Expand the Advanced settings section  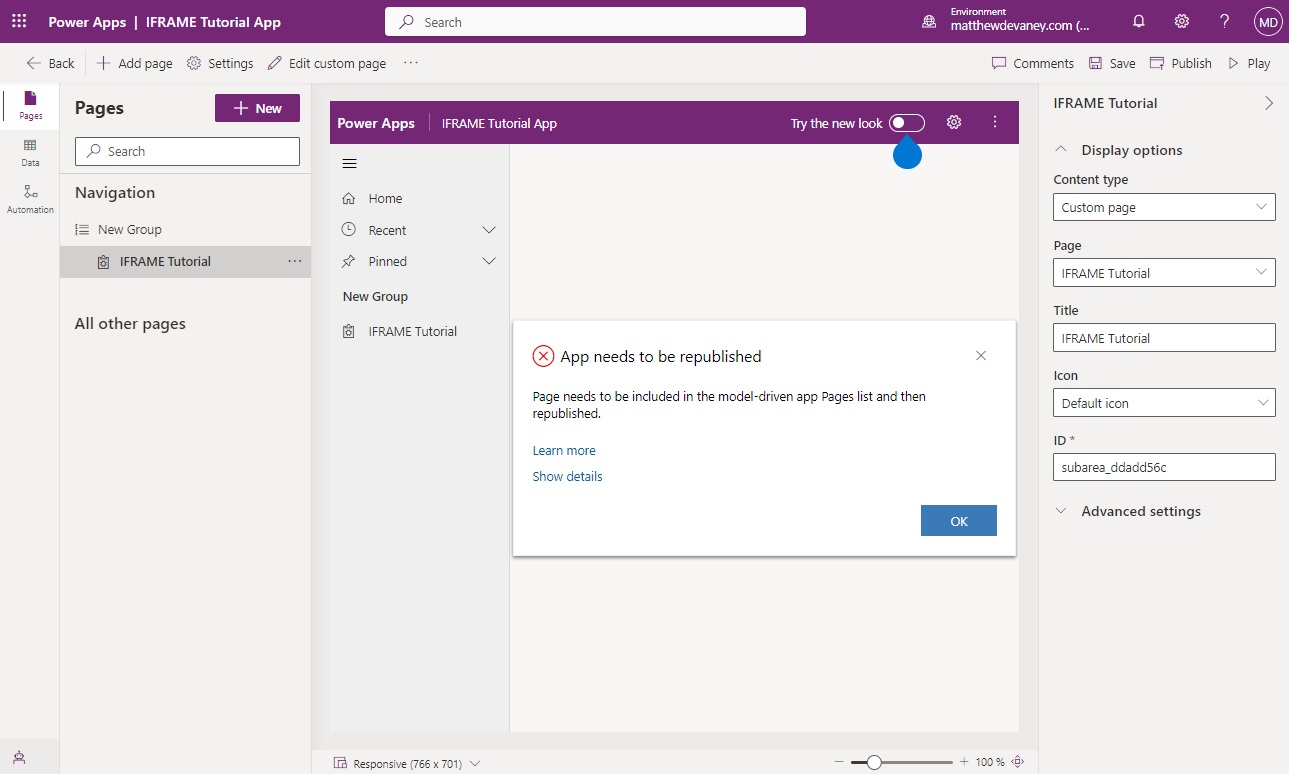point(1128,511)
